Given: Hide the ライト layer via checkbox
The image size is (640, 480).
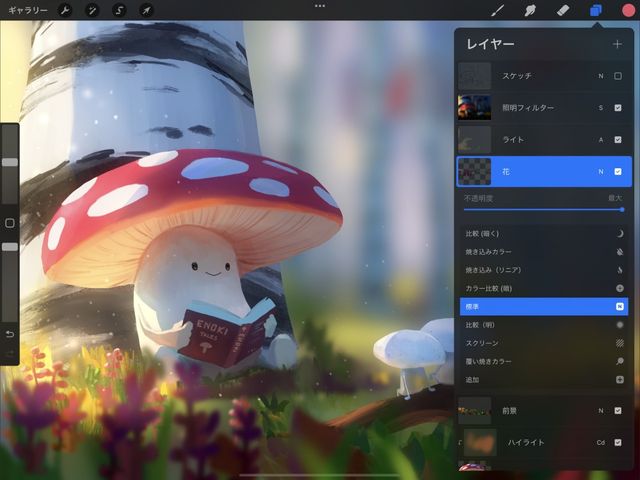Looking at the screenshot, I should click(618, 140).
